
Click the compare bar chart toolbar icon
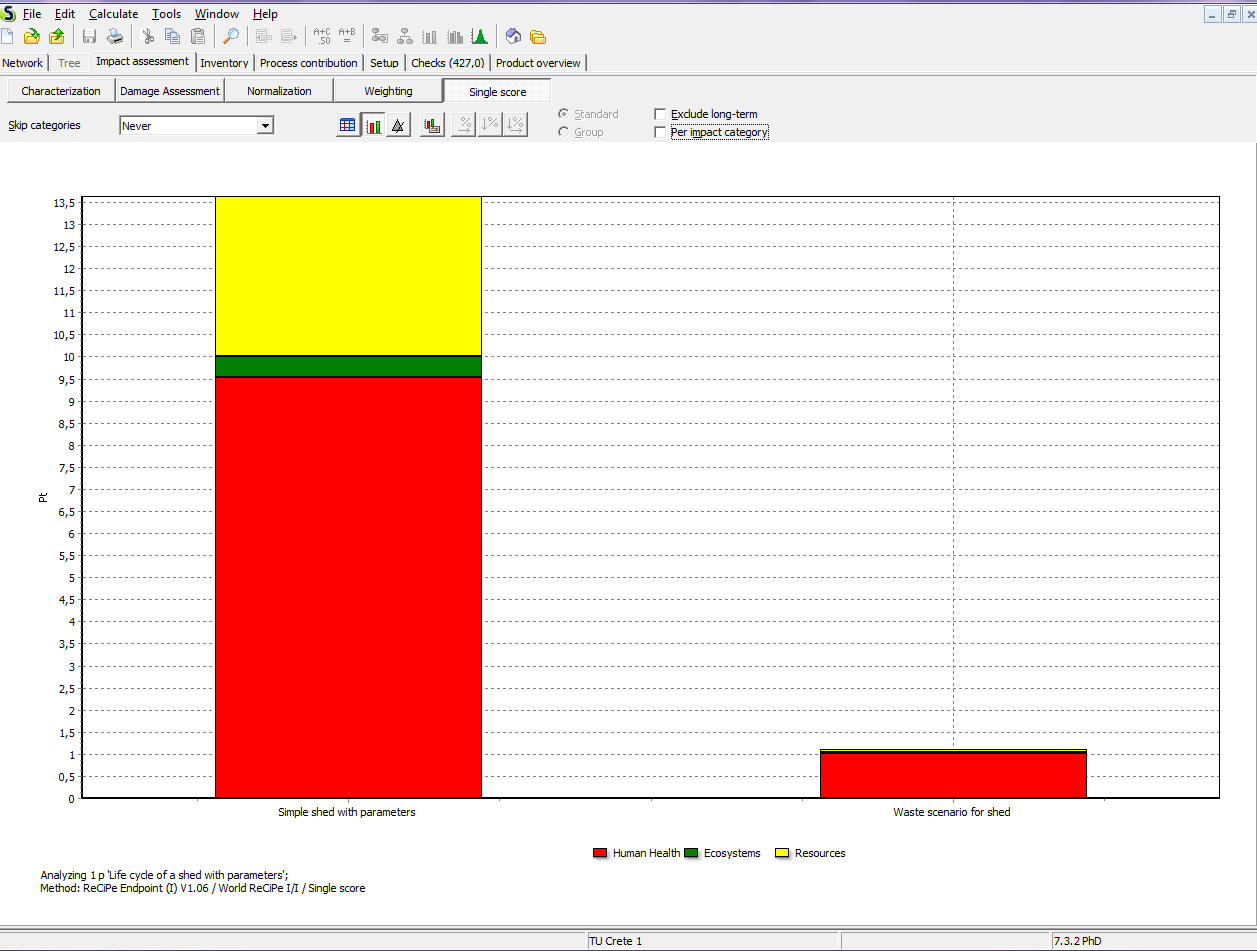[455, 37]
